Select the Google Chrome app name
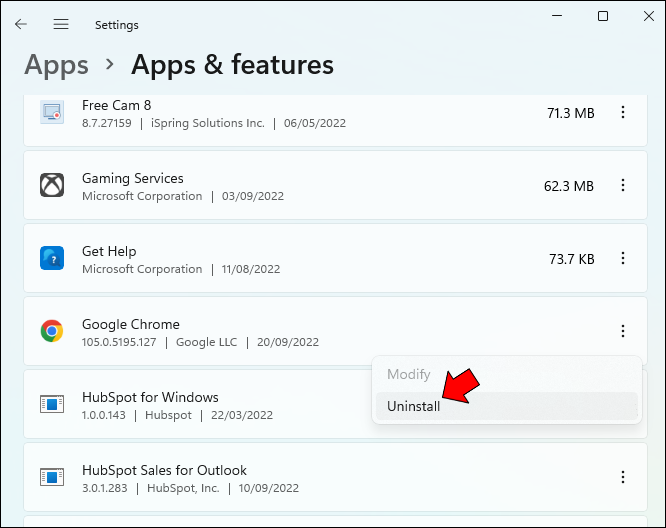The width and height of the screenshot is (666, 528). click(131, 325)
